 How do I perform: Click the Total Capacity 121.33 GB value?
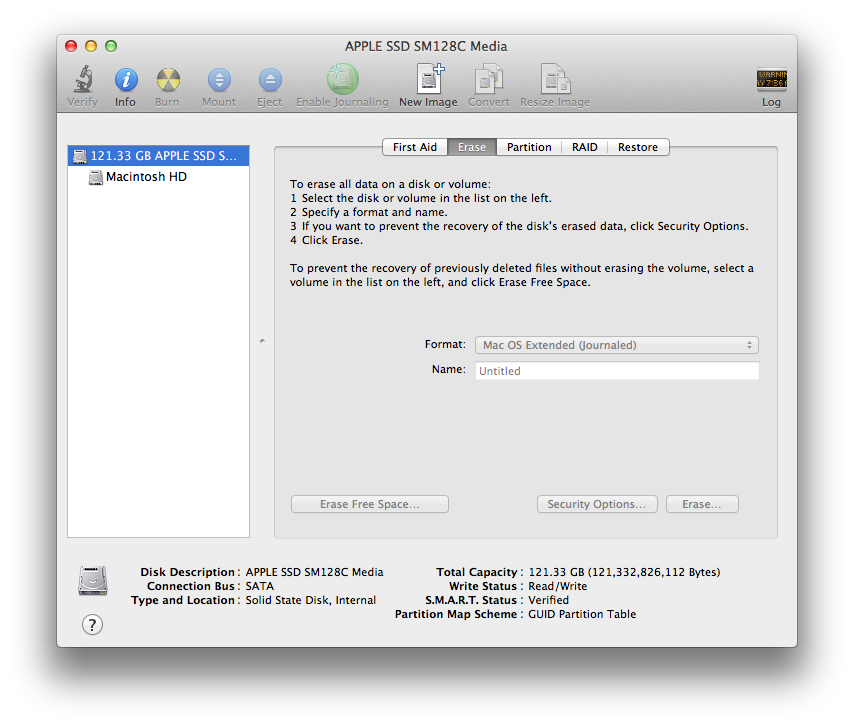click(624, 572)
